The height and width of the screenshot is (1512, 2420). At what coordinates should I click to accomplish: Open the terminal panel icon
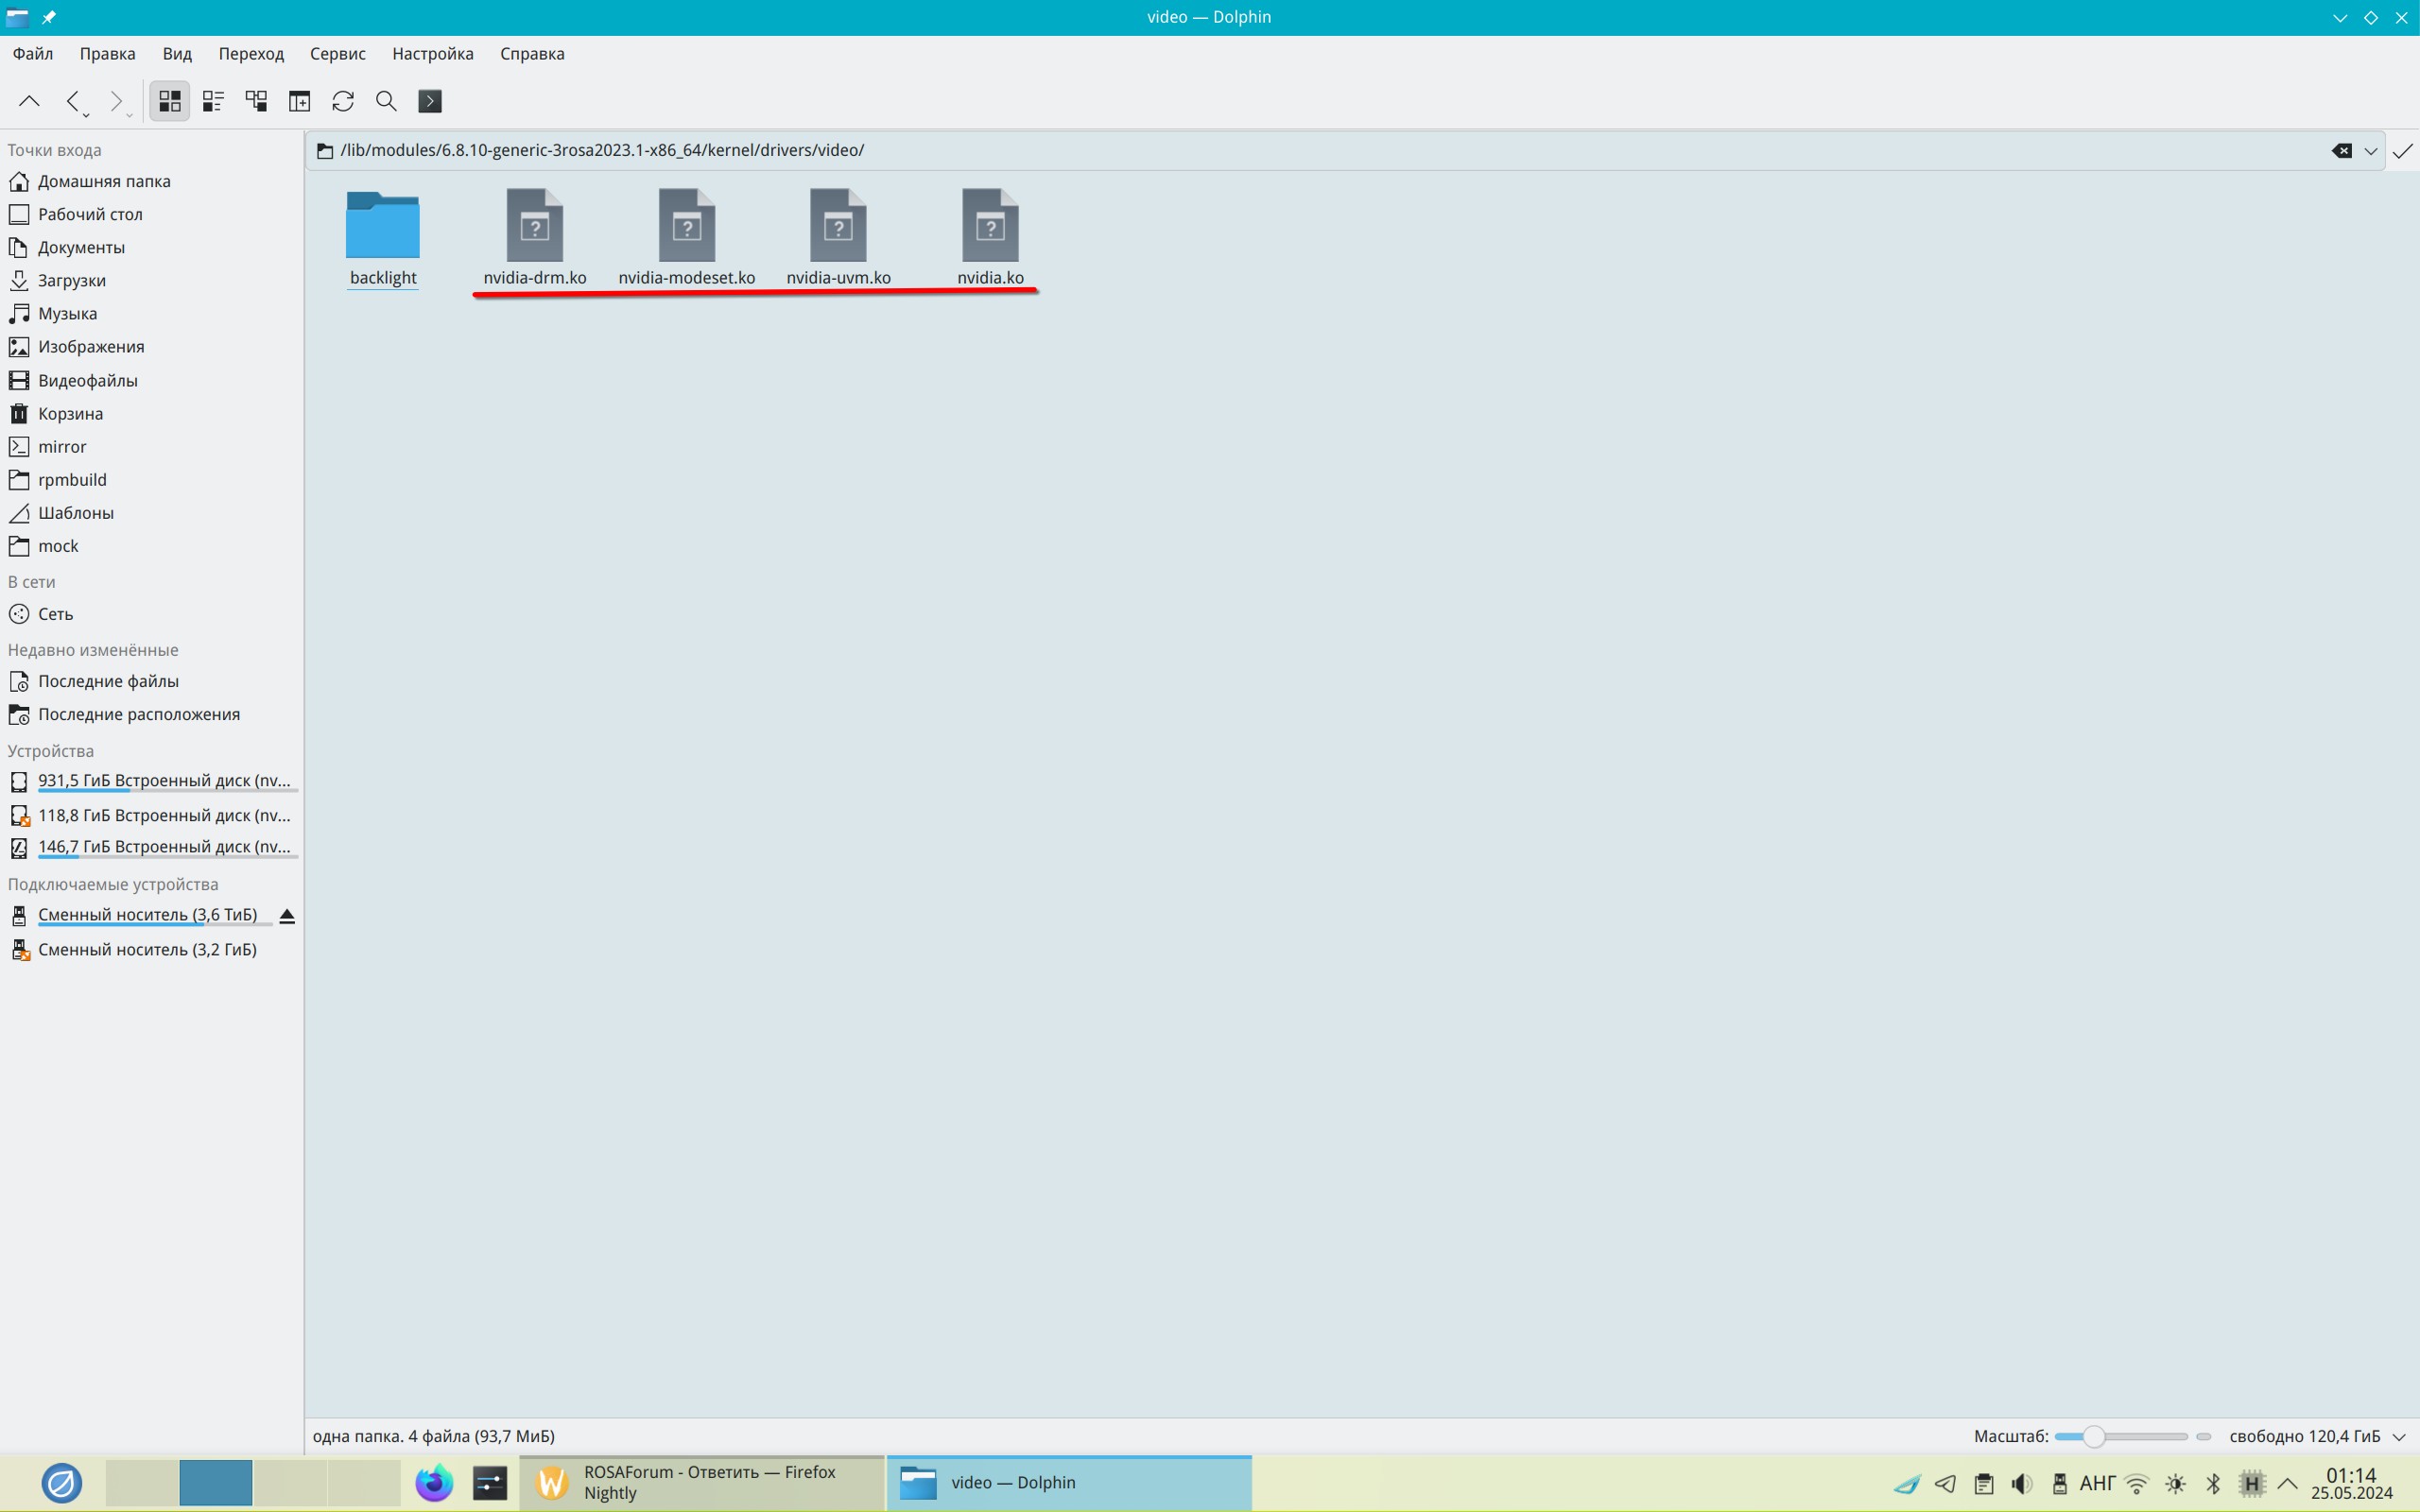click(x=430, y=101)
